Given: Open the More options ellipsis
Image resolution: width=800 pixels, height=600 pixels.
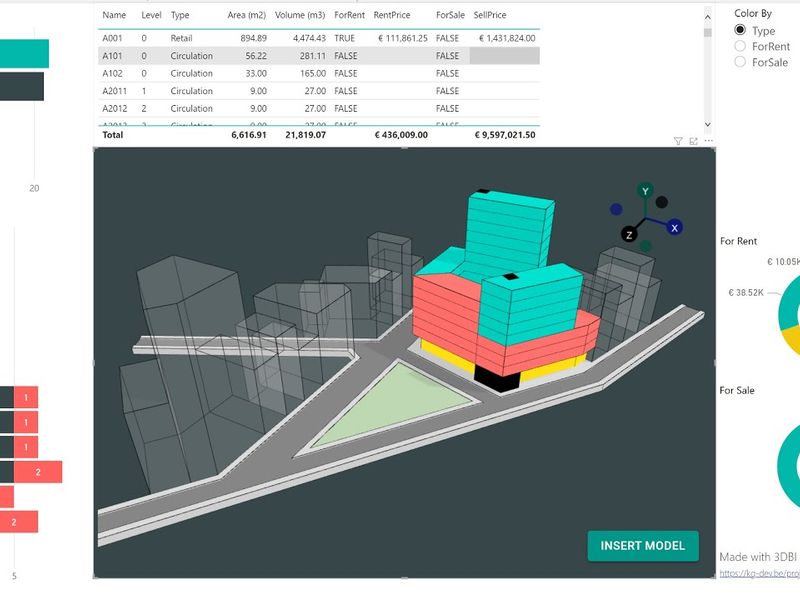Looking at the screenshot, I should (709, 142).
